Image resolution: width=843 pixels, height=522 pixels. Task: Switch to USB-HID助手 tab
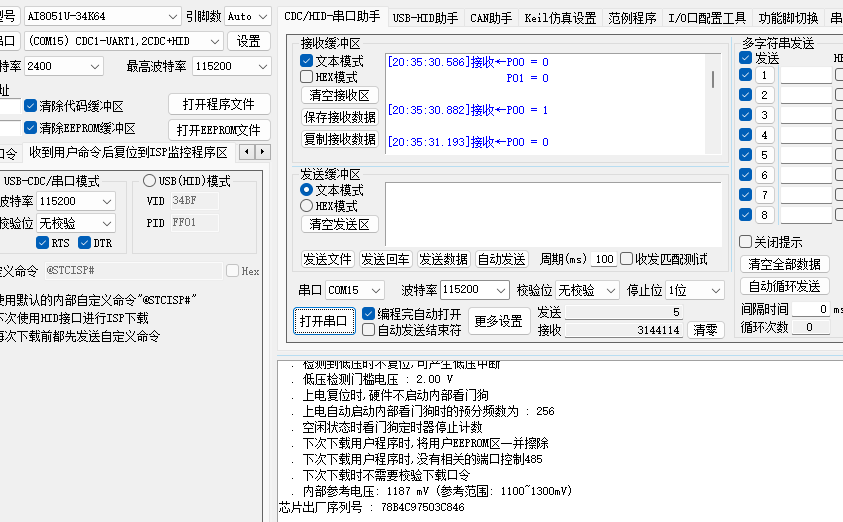[425, 18]
